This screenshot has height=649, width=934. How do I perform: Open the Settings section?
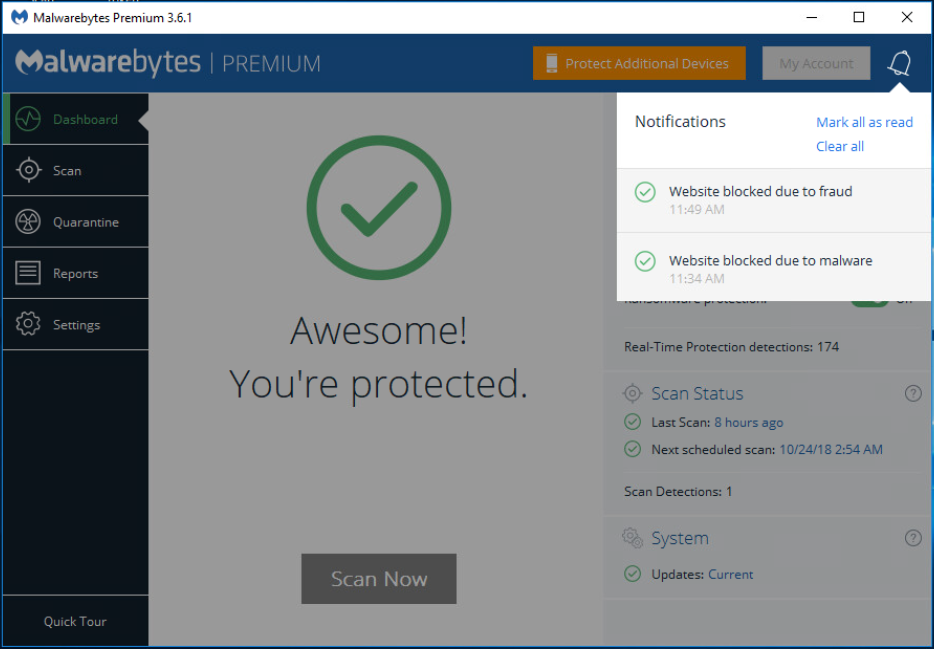[x=76, y=324]
